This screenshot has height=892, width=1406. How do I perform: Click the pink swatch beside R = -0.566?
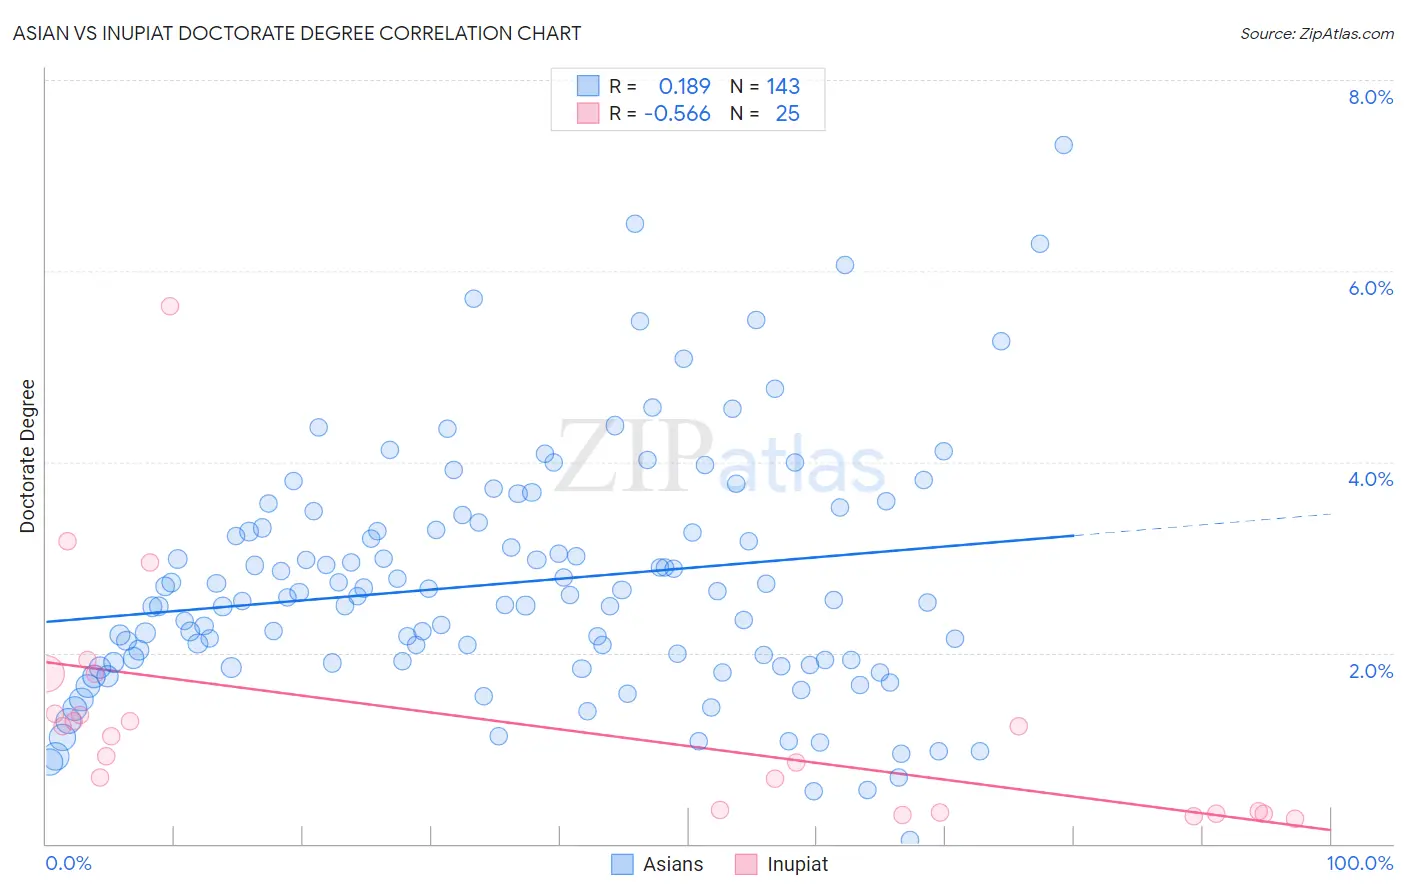point(588,113)
